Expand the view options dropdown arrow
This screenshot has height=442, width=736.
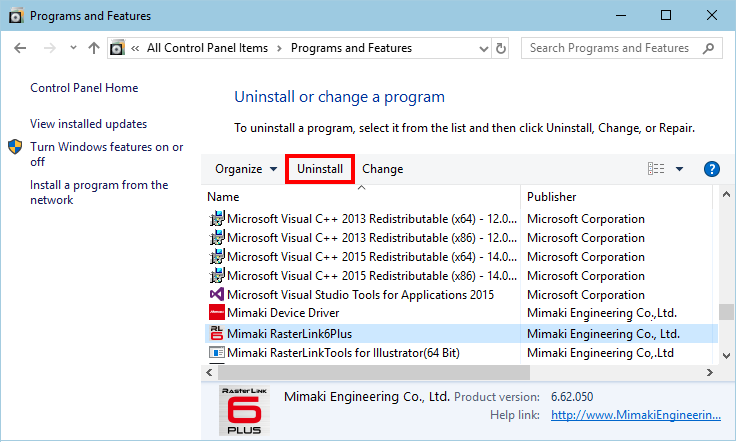pos(680,169)
